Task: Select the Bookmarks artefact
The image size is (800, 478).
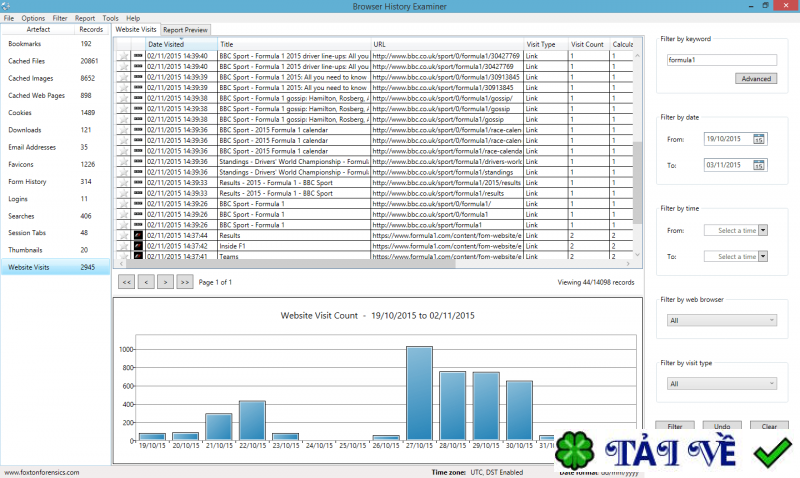Action: click(55, 44)
